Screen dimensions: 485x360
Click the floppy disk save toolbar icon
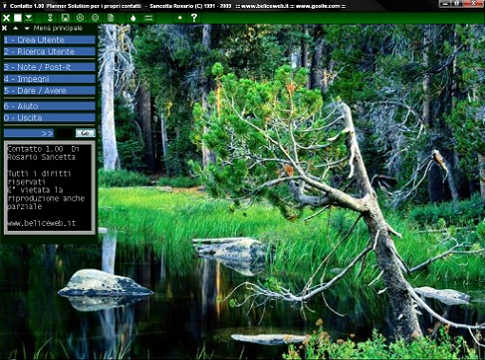65,18
